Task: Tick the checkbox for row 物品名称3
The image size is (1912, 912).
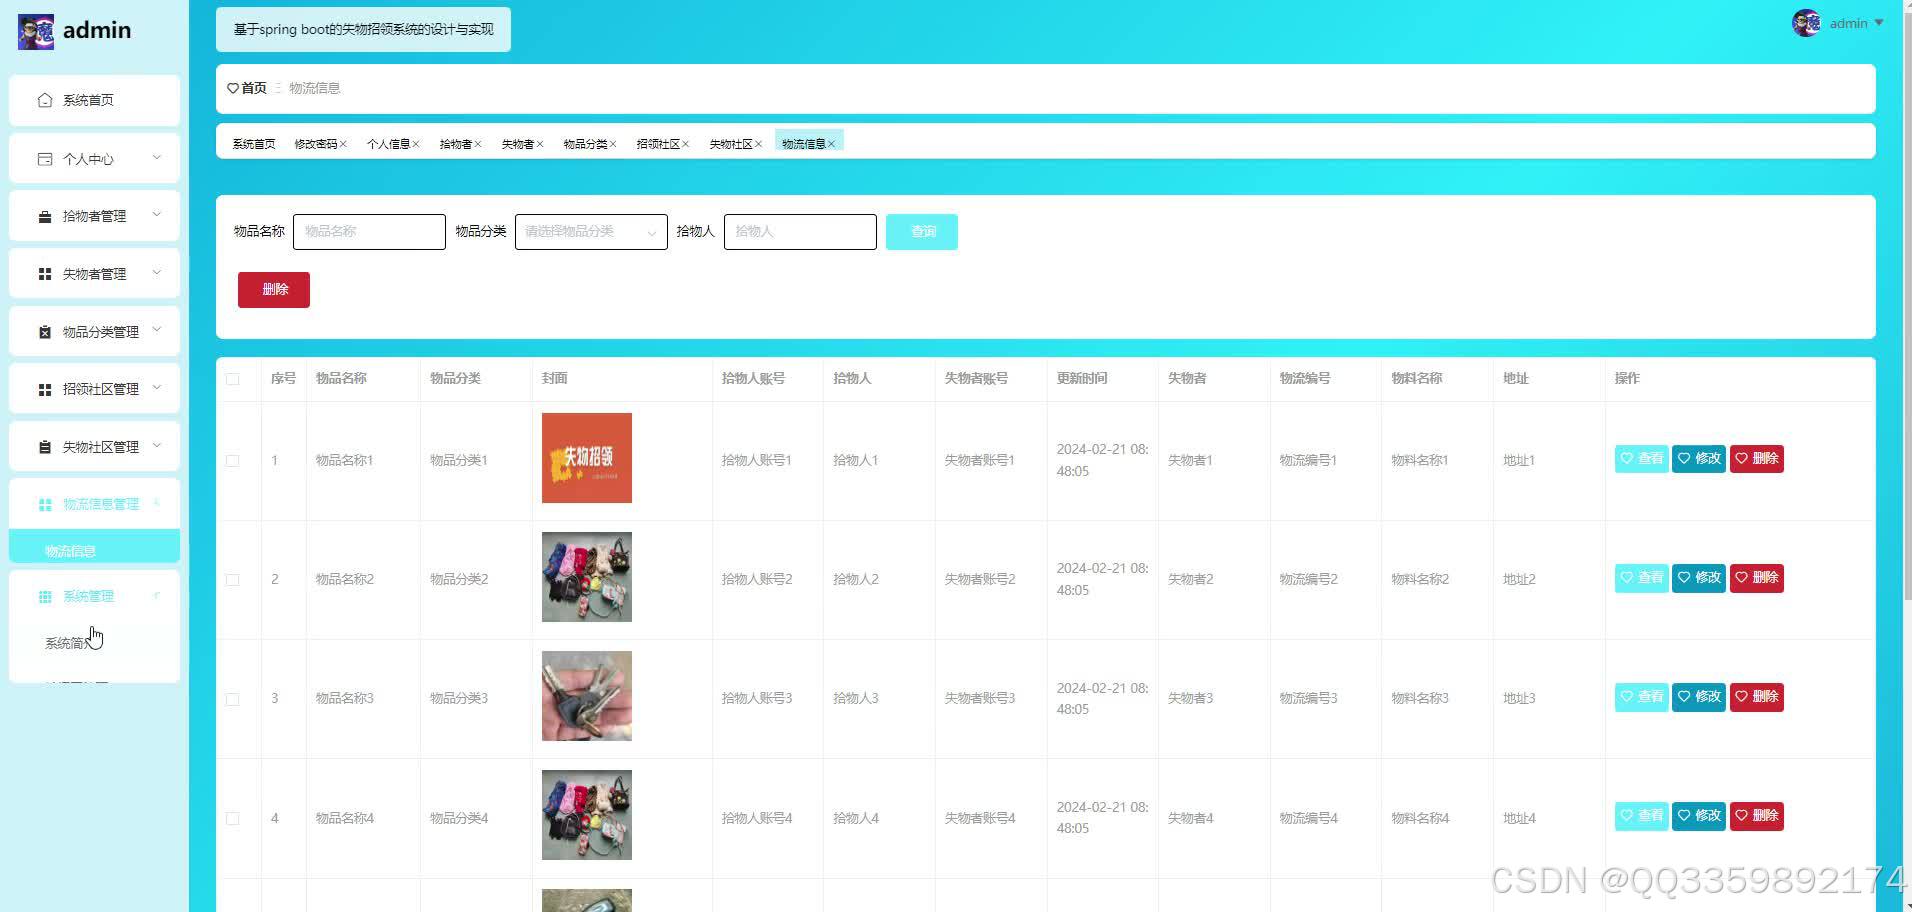Action: tap(233, 699)
